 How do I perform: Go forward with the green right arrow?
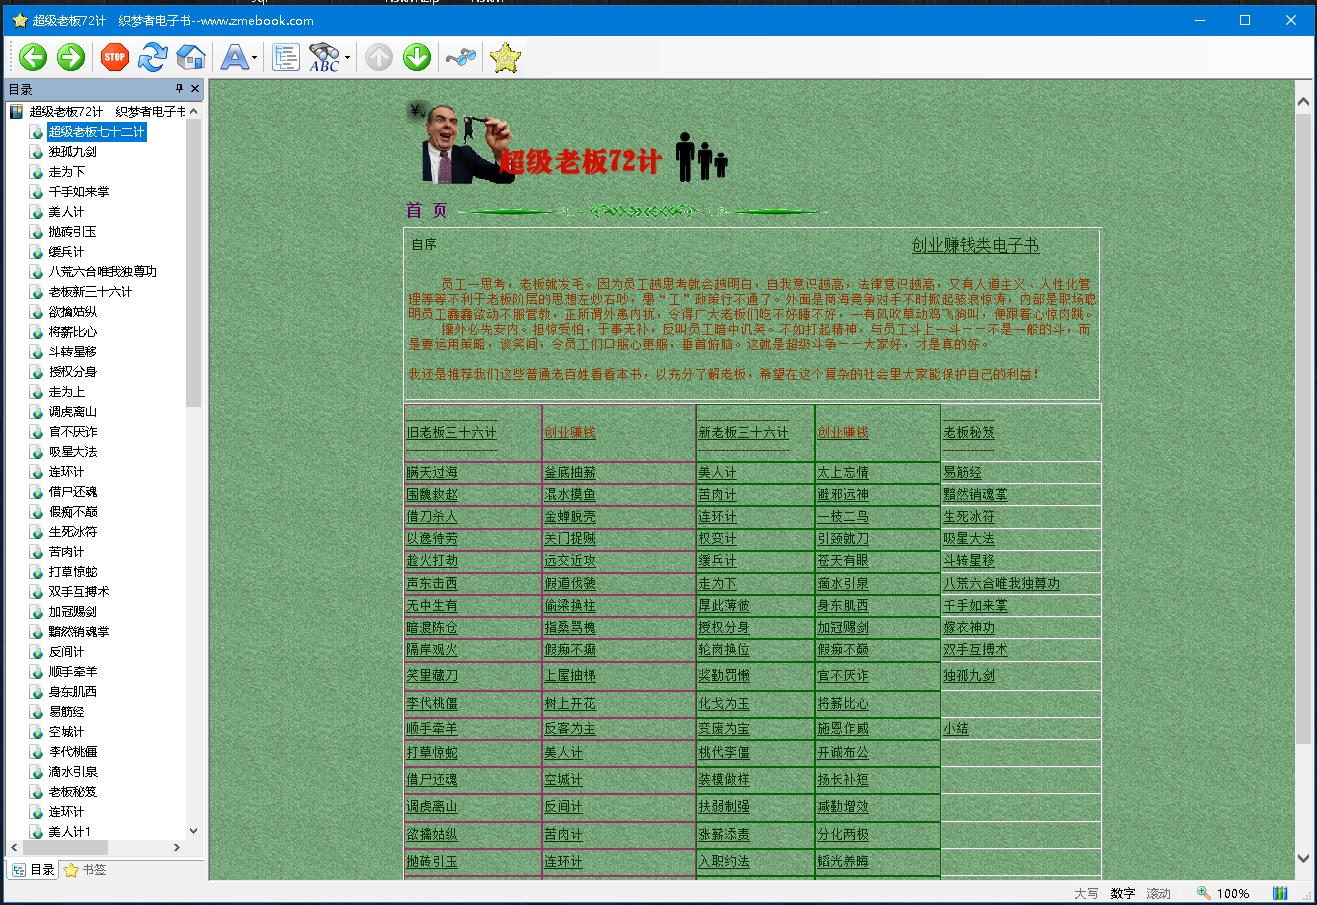70,57
